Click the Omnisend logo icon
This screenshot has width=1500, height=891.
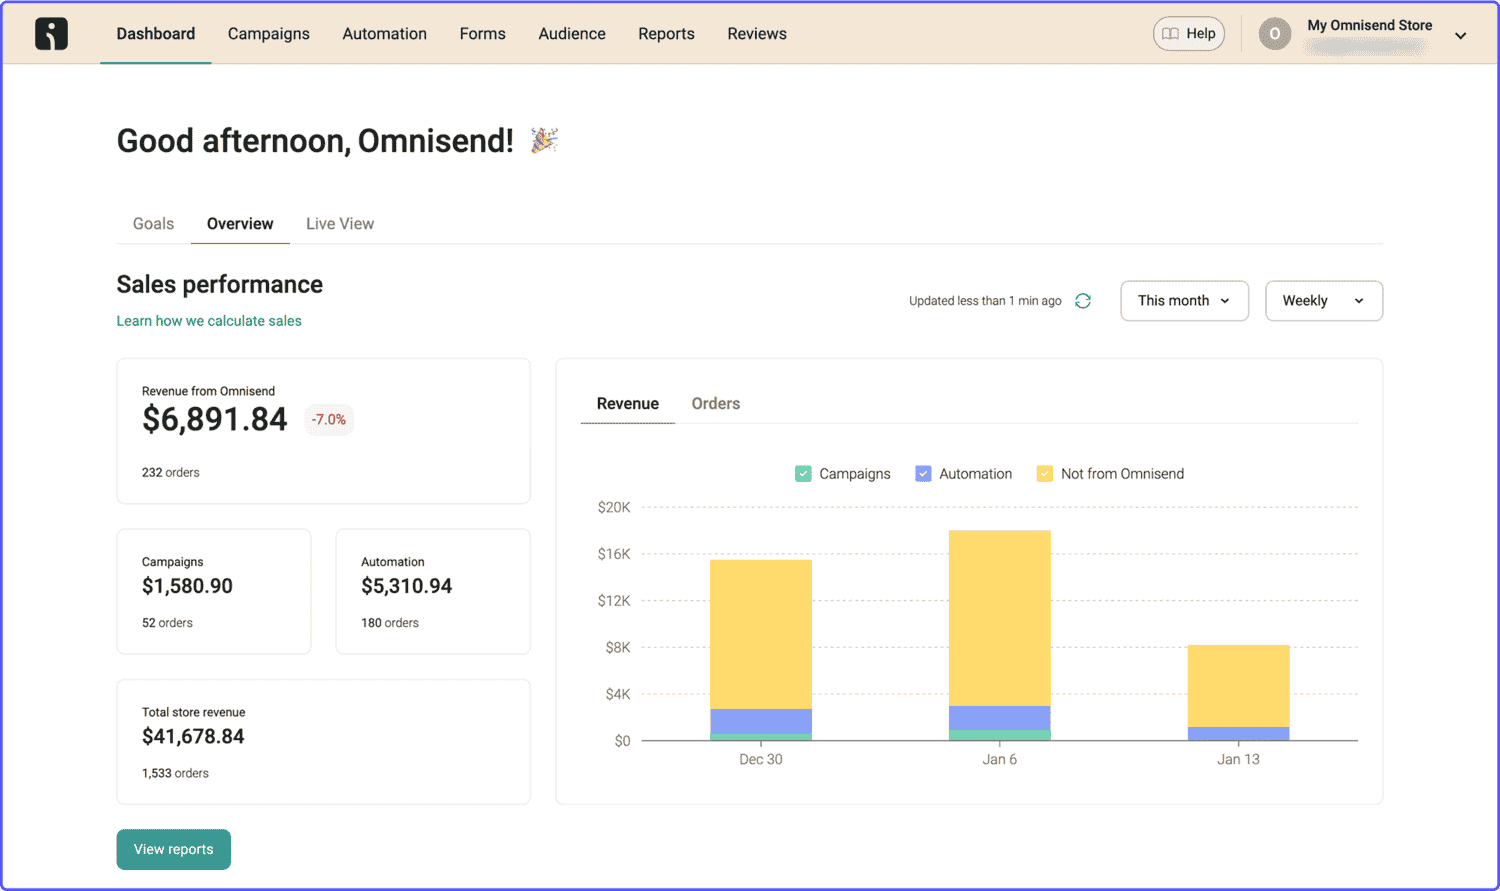pos(51,34)
